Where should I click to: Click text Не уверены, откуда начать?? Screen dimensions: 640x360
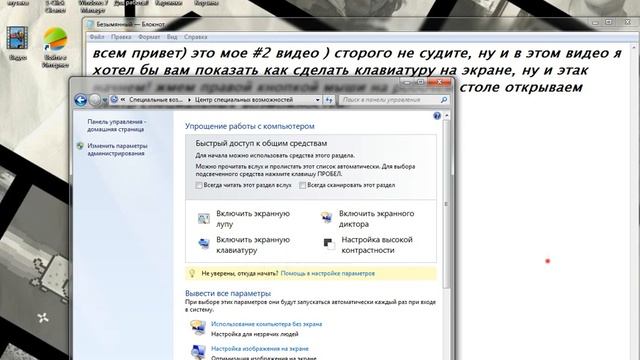240,273
